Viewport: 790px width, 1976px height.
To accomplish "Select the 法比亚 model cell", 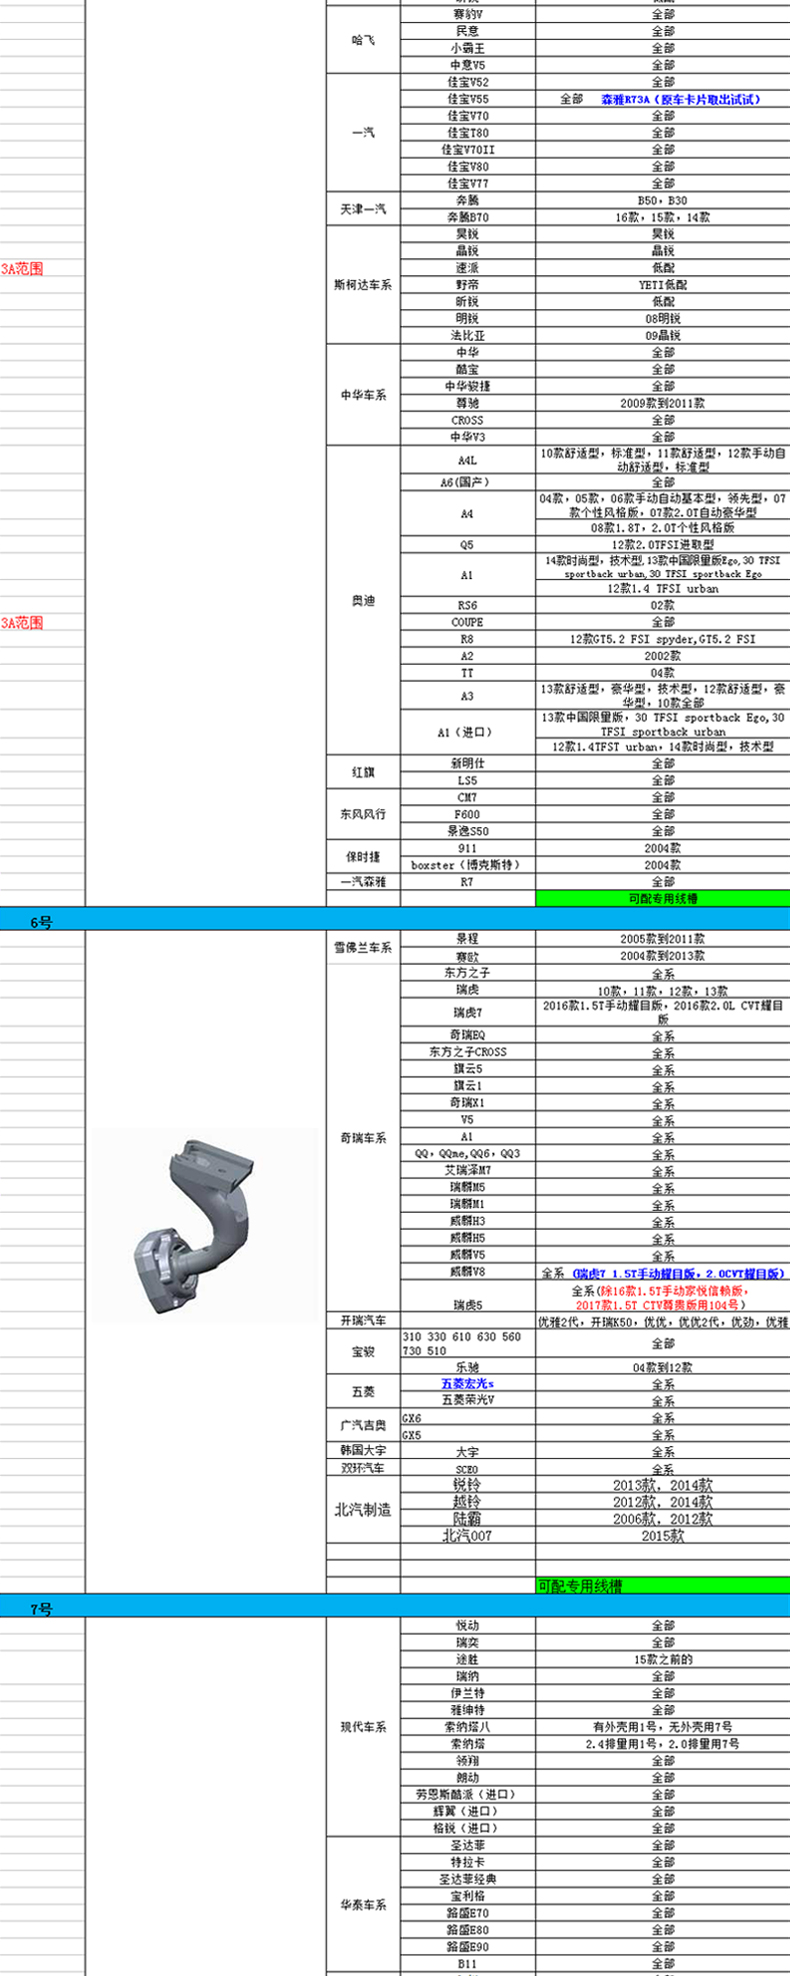I will pos(468,336).
